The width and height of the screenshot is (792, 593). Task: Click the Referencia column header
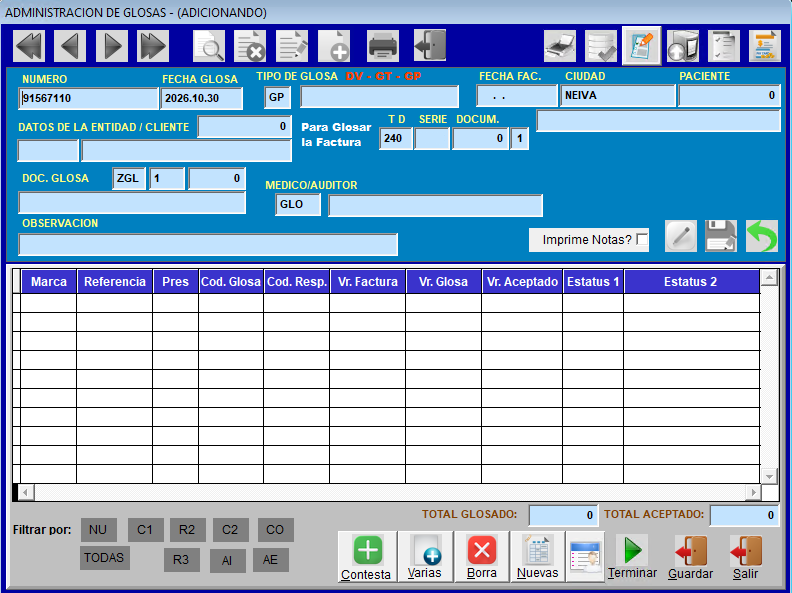pyautogui.click(x=115, y=282)
